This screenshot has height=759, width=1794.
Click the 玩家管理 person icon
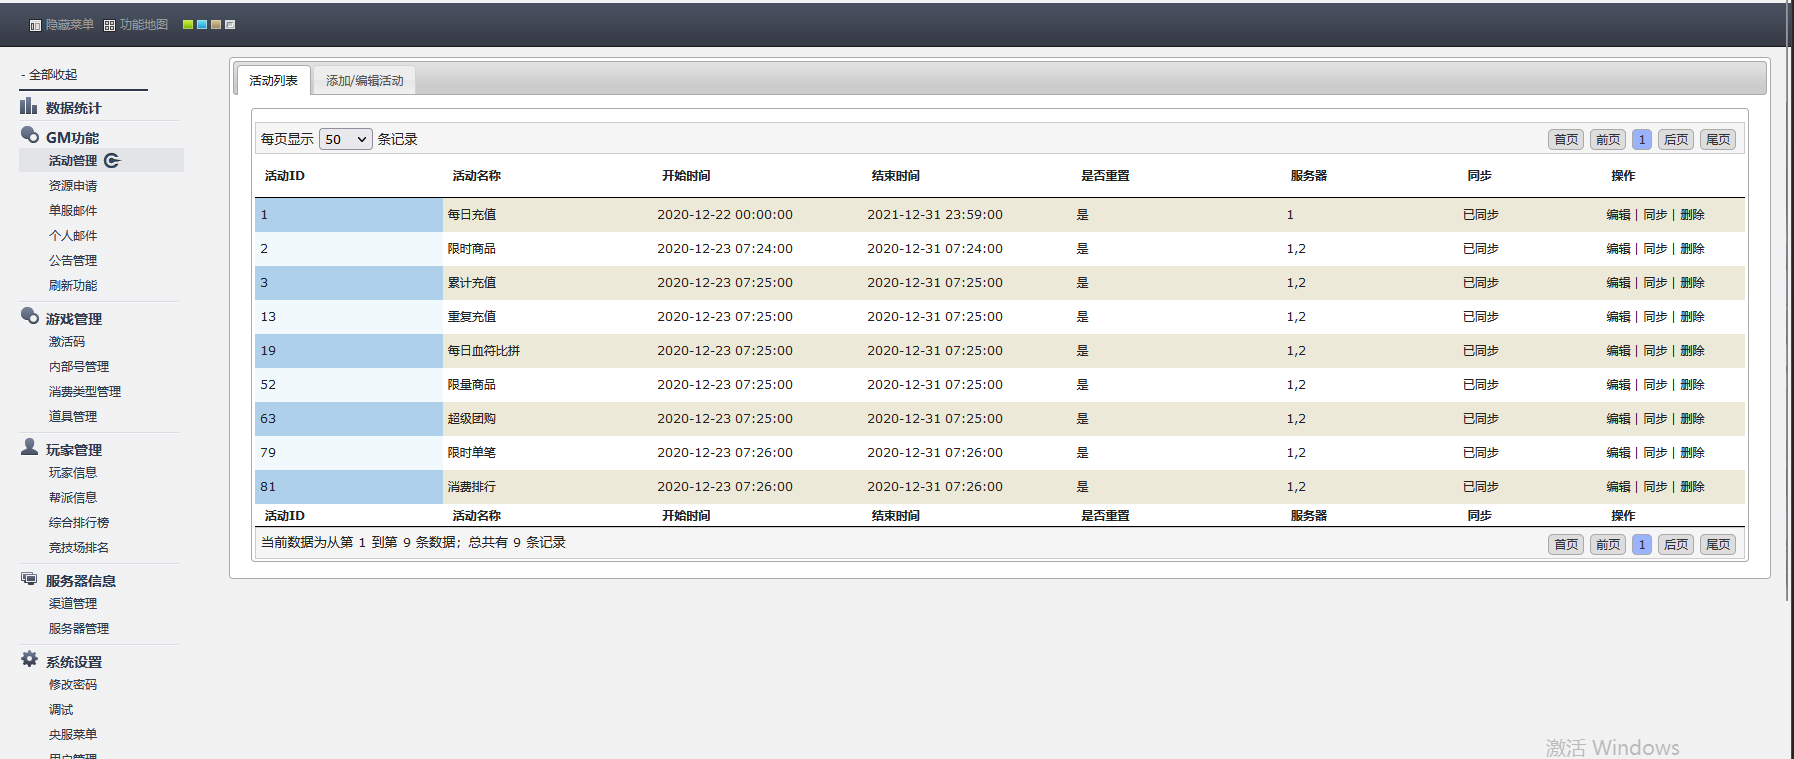click(x=30, y=447)
